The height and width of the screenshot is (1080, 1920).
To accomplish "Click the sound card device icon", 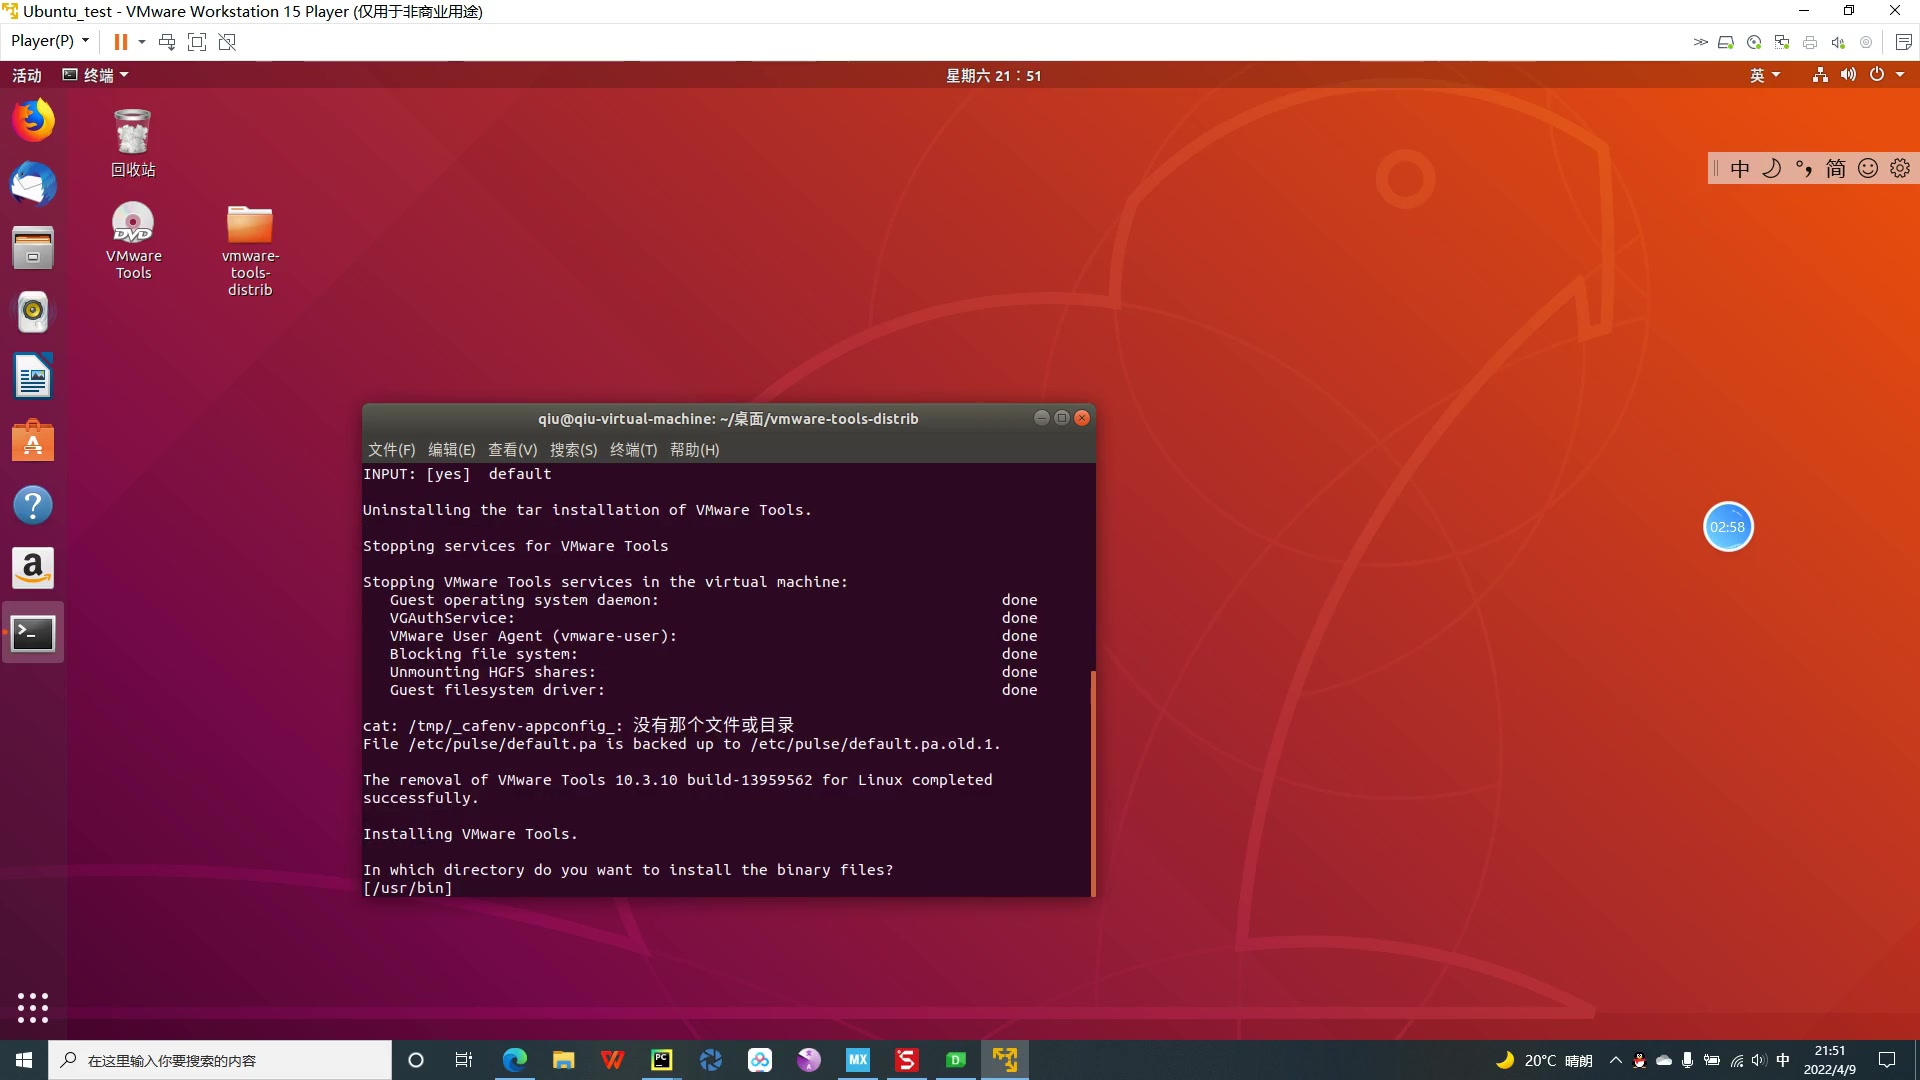I will pos(1838,42).
